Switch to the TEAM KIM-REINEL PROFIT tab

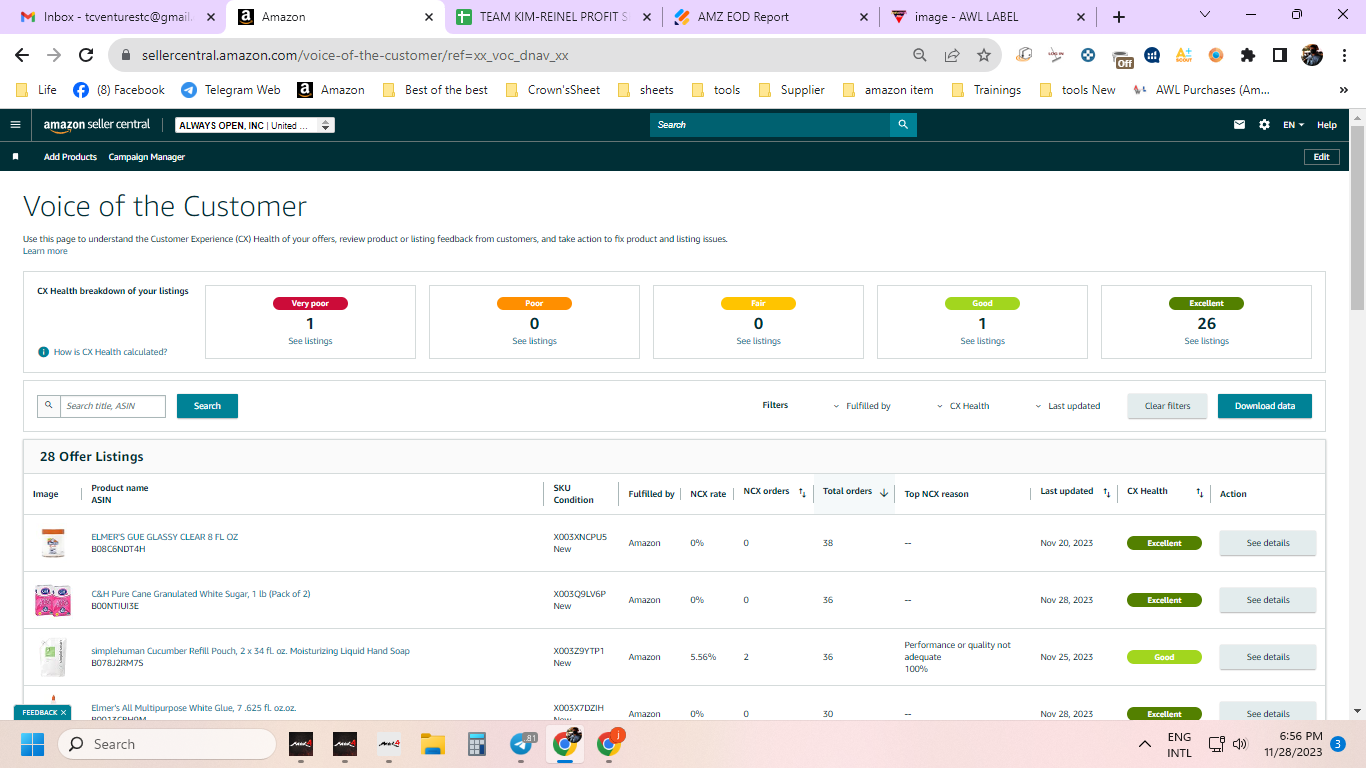[x=553, y=17]
